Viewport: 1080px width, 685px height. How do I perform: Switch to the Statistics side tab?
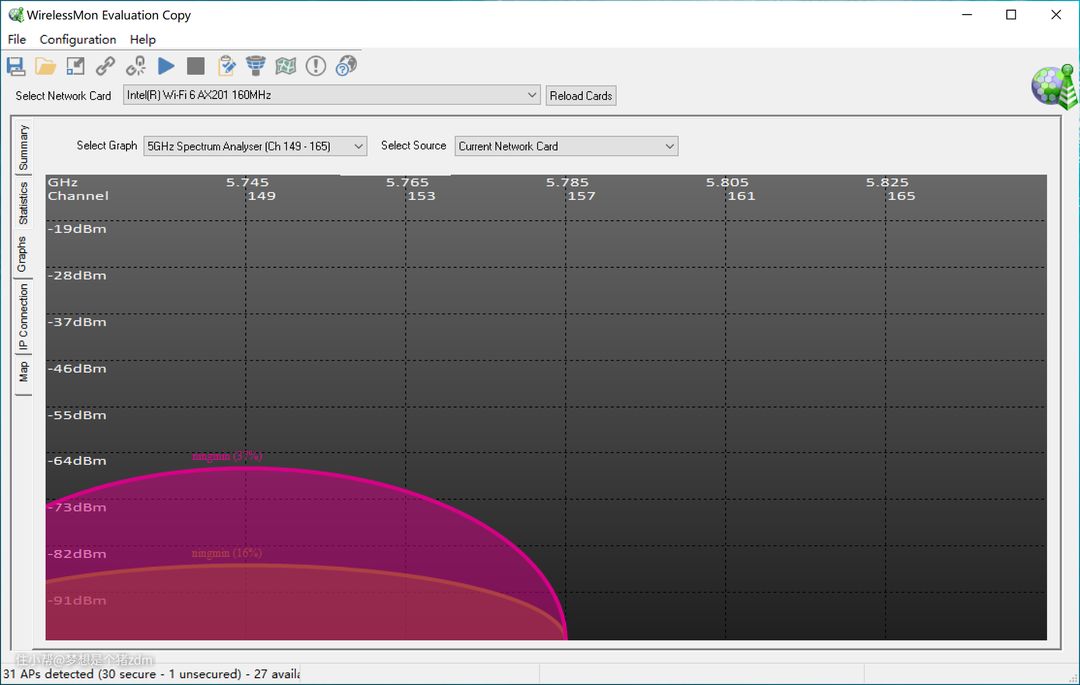point(24,203)
